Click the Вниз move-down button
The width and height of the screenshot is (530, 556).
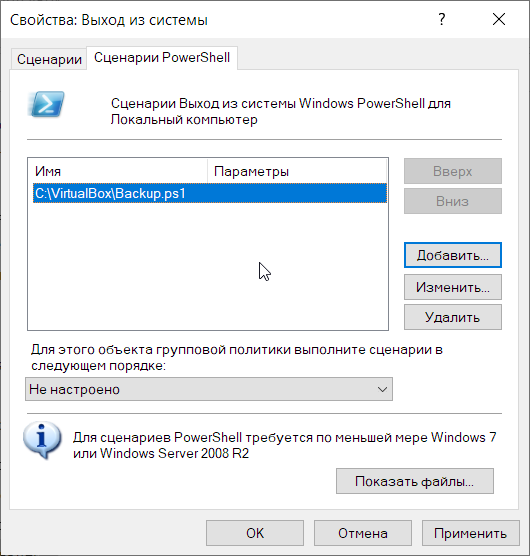click(x=453, y=201)
